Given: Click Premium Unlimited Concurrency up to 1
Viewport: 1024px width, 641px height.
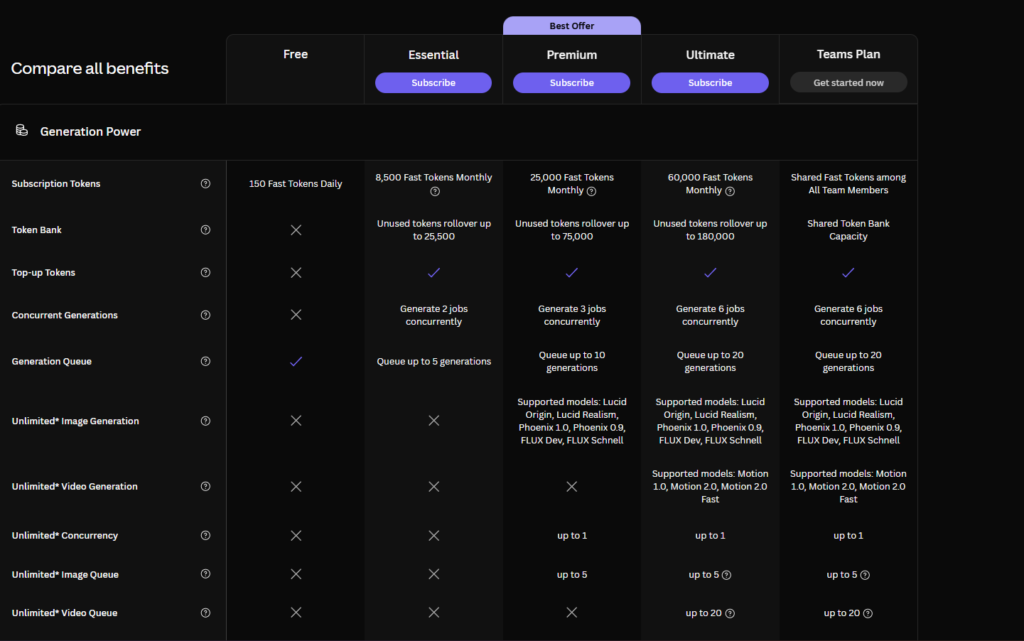Looking at the screenshot, I should [571, 535].
